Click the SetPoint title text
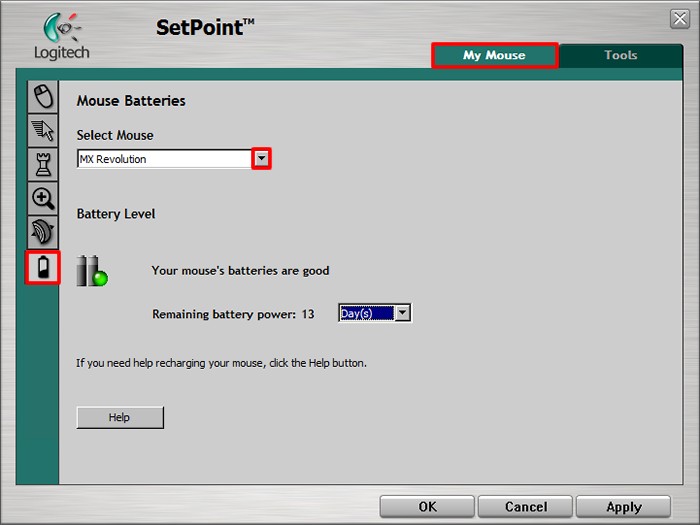The height and width of the screenshot is (525, 700). tap(205, 28)
